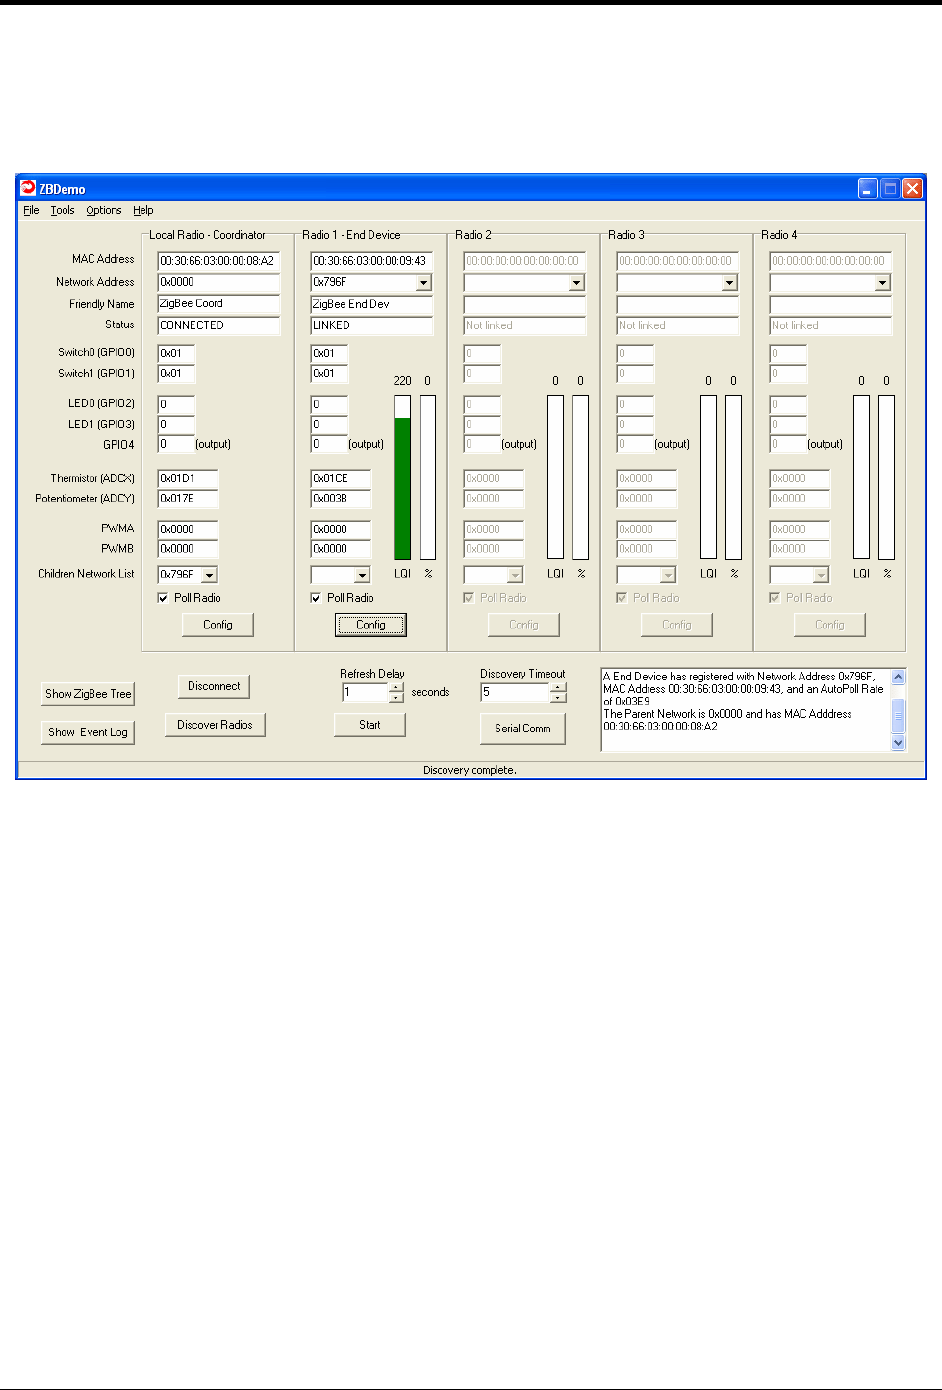Click Config button under Radio 2

524,625
